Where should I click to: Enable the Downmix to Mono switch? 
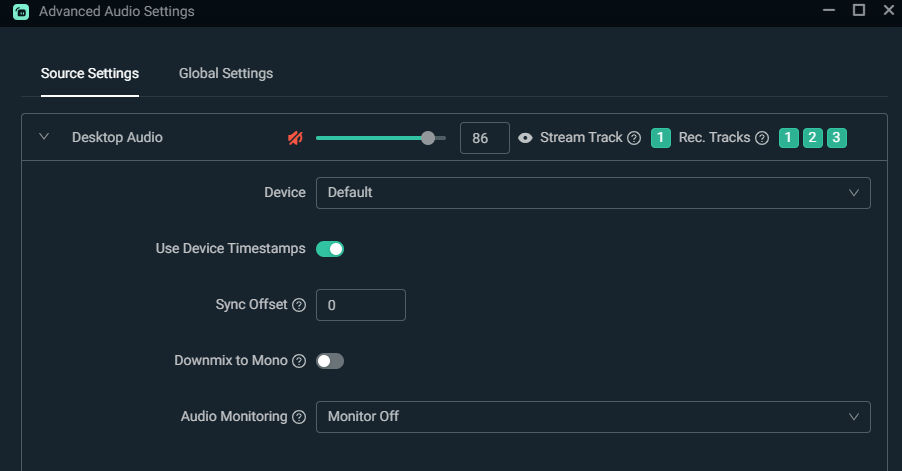(x=330, y=361)
